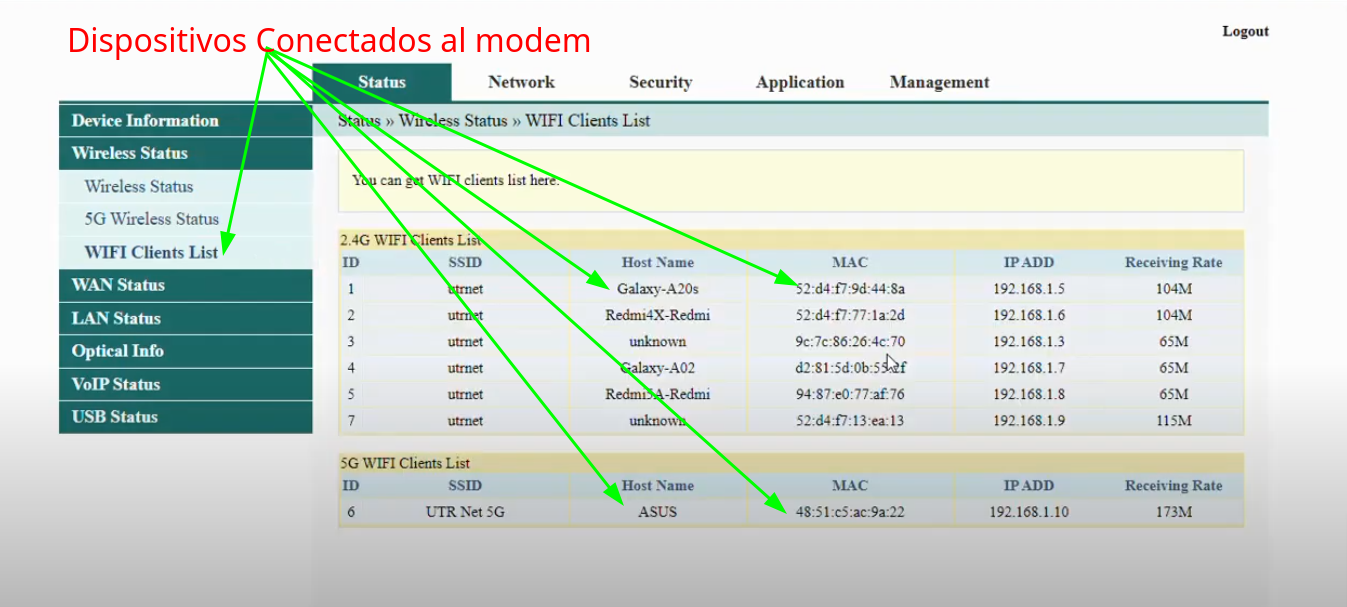Select WIFI Clients List in sidebar

[150, 252]
